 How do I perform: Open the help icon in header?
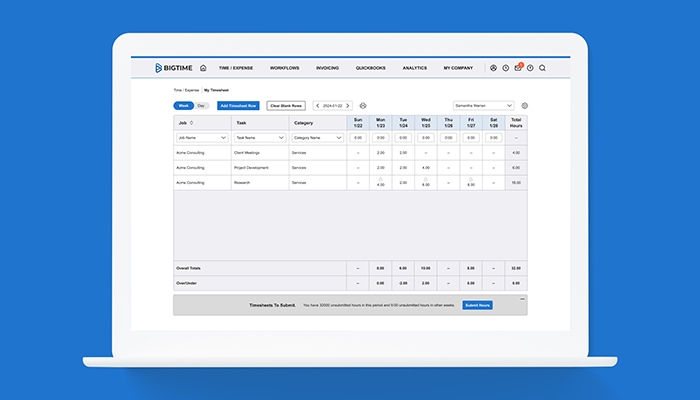[530, 68]
